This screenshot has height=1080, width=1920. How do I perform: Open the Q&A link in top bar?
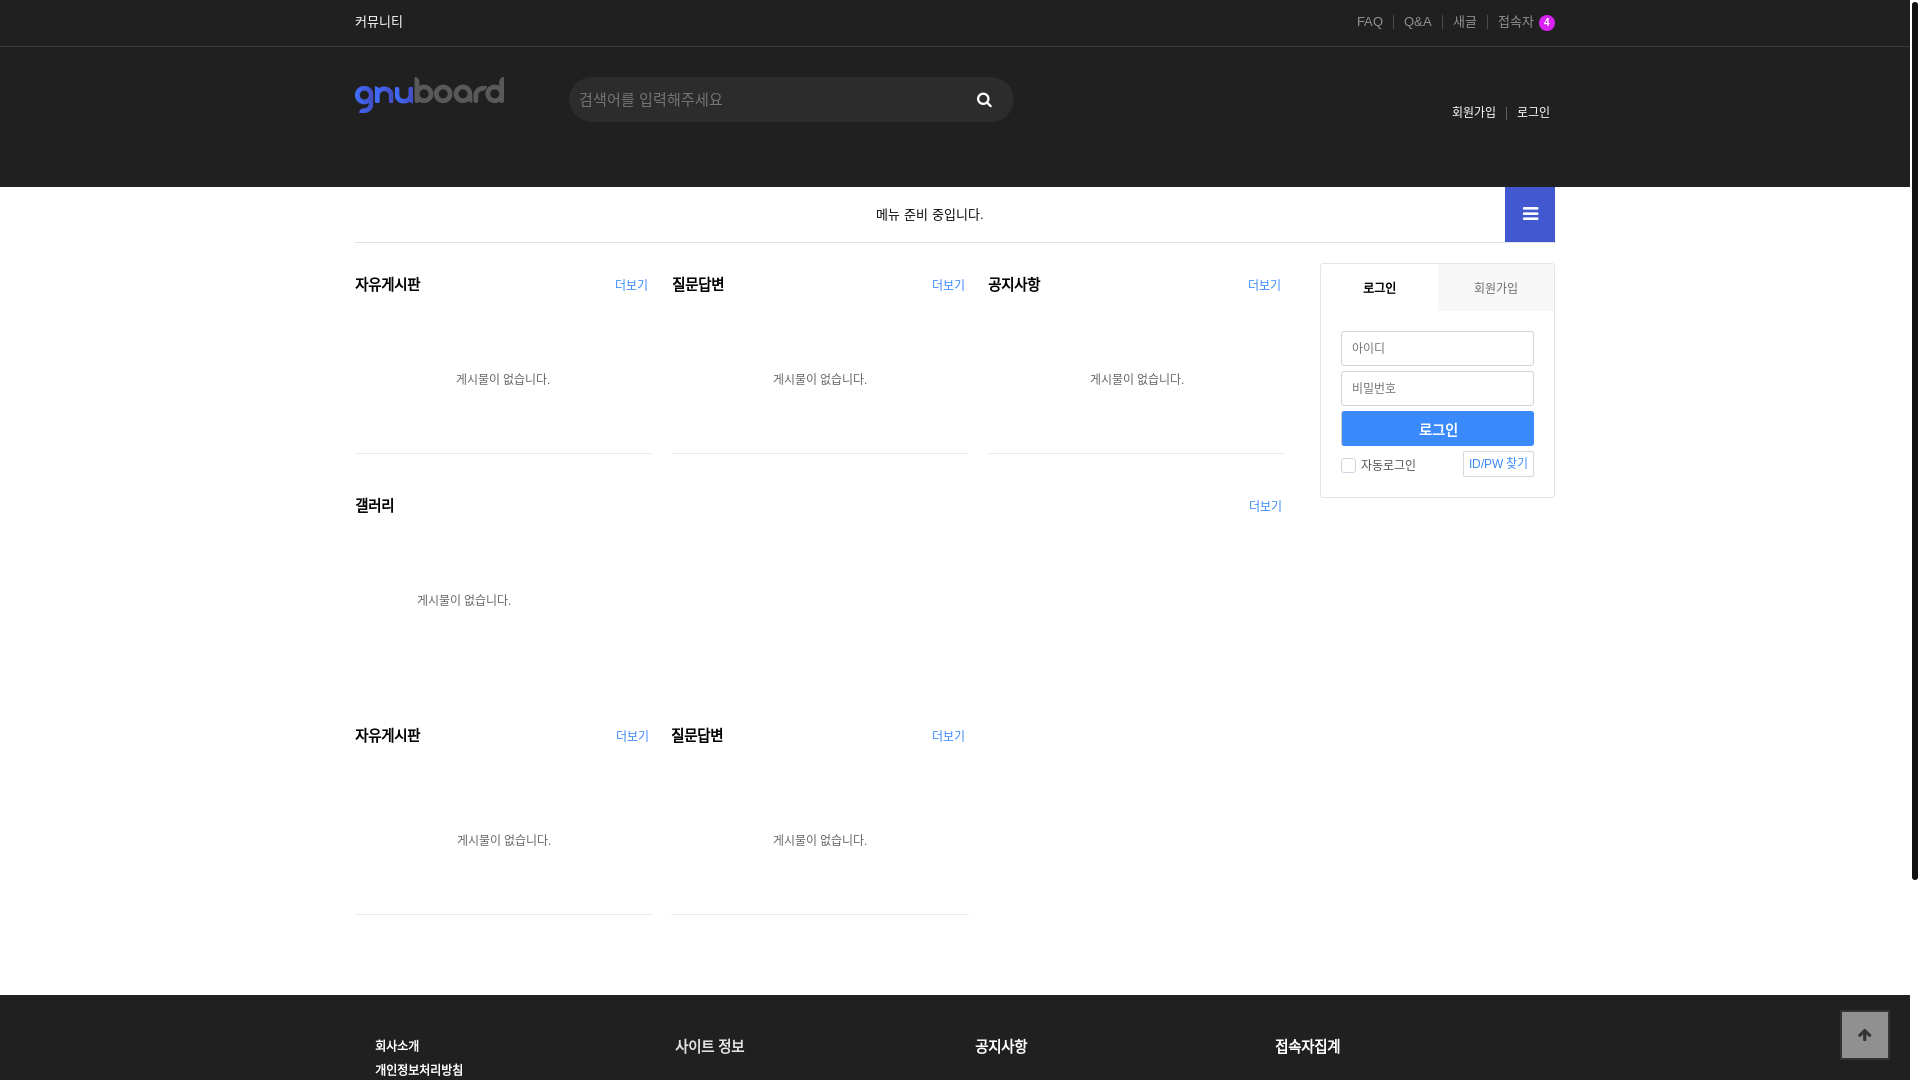pyautogui.click(x=1418, y=22)
